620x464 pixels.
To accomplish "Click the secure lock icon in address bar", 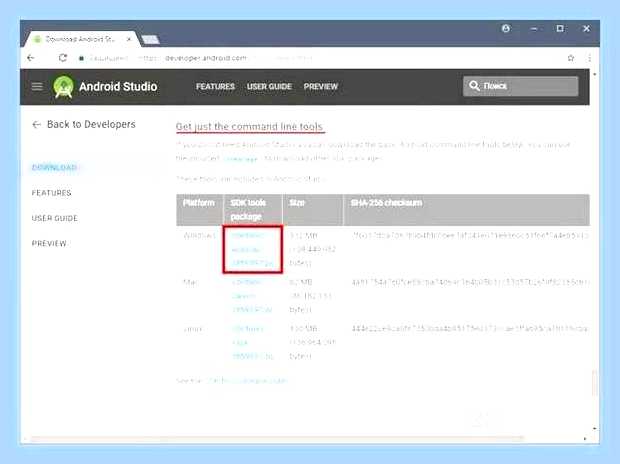I will click(x=81, y=58).
